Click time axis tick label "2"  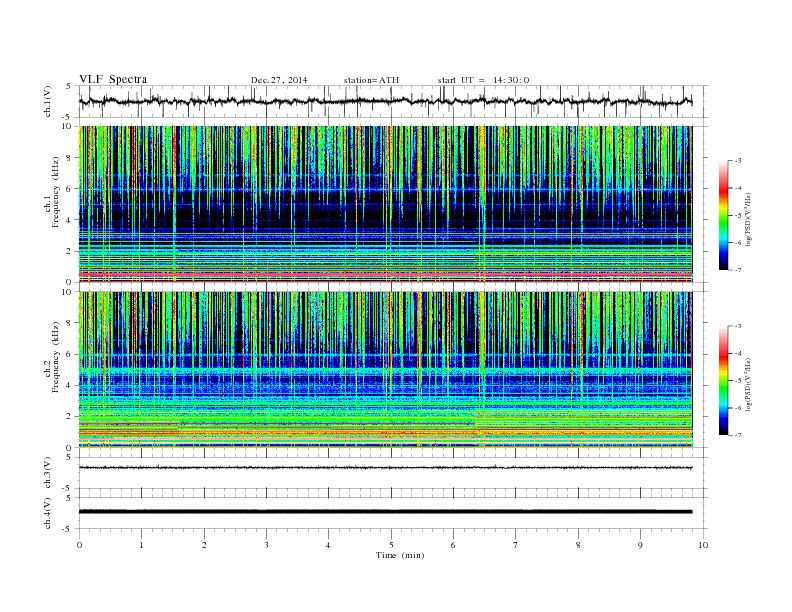click(204, 545)
